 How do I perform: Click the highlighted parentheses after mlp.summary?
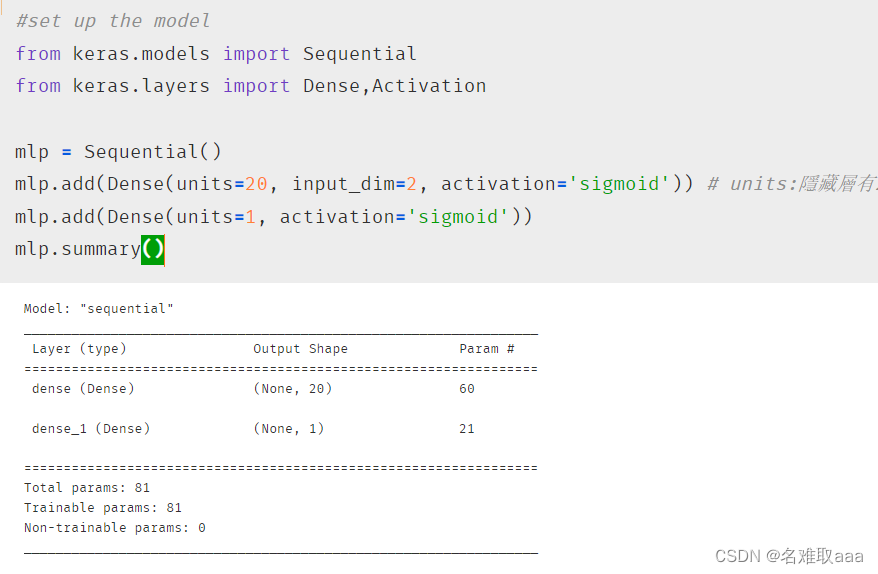152,249
